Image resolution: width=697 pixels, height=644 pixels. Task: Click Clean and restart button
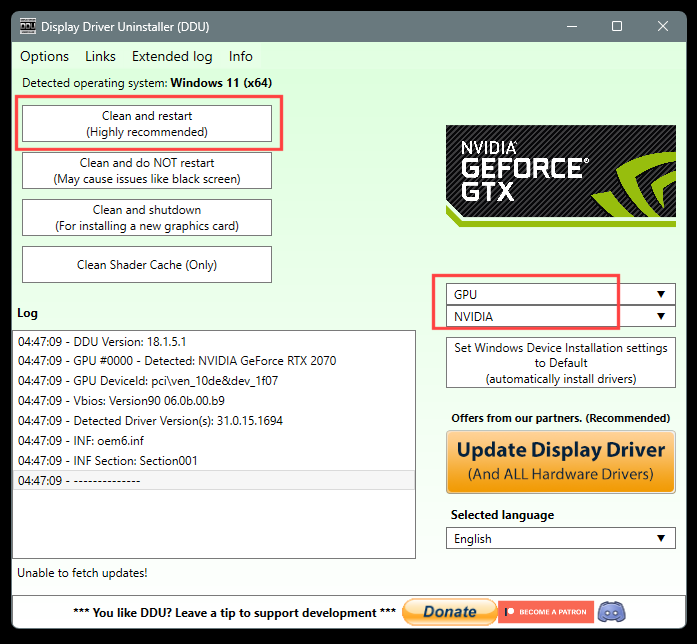tap(147, 124)
